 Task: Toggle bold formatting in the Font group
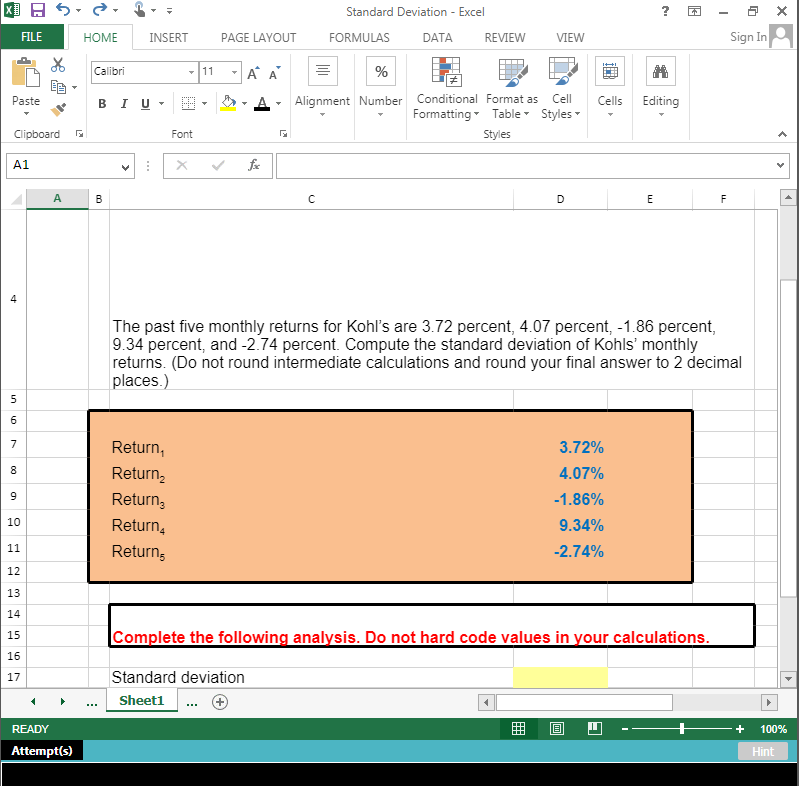tap(102, 103)
